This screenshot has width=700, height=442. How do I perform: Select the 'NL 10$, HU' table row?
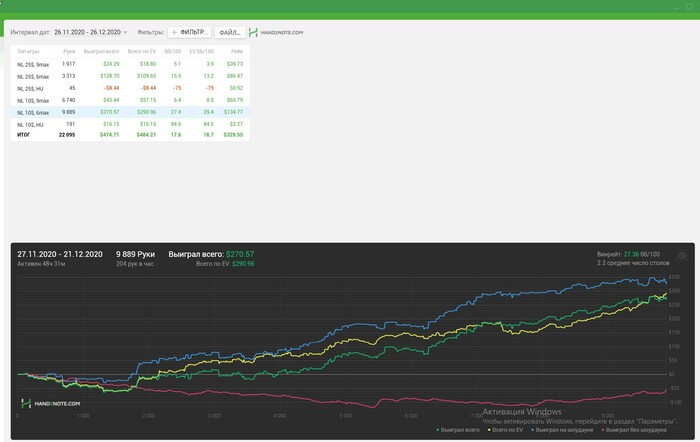(x=130, y=124)
